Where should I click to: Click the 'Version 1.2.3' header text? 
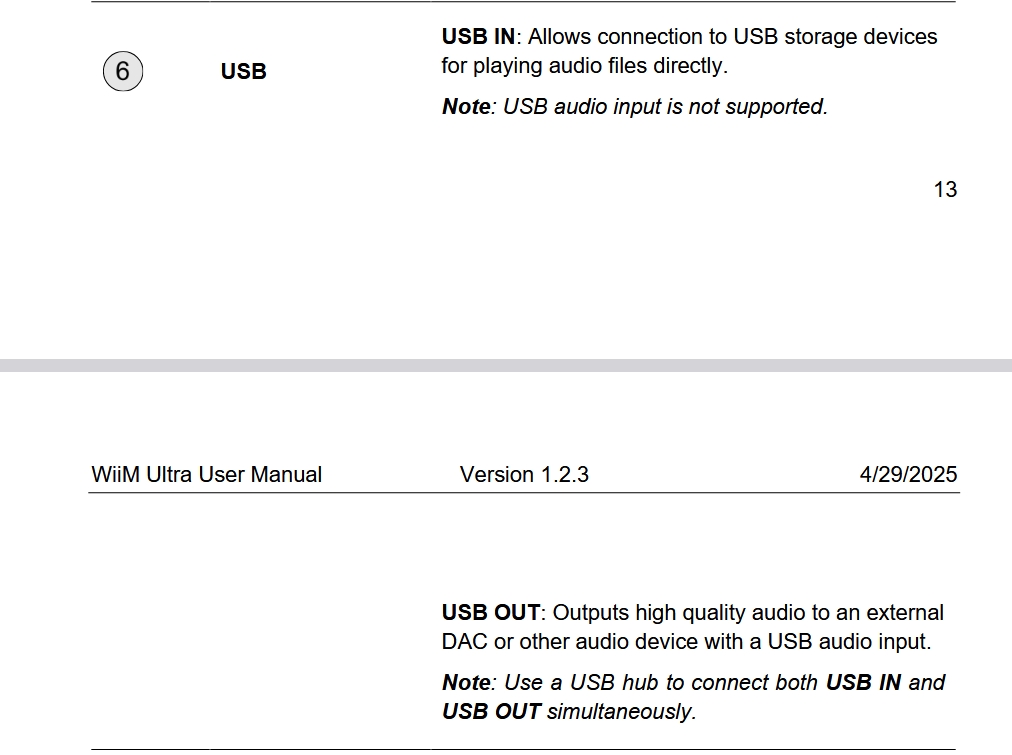tap(524, 475)
